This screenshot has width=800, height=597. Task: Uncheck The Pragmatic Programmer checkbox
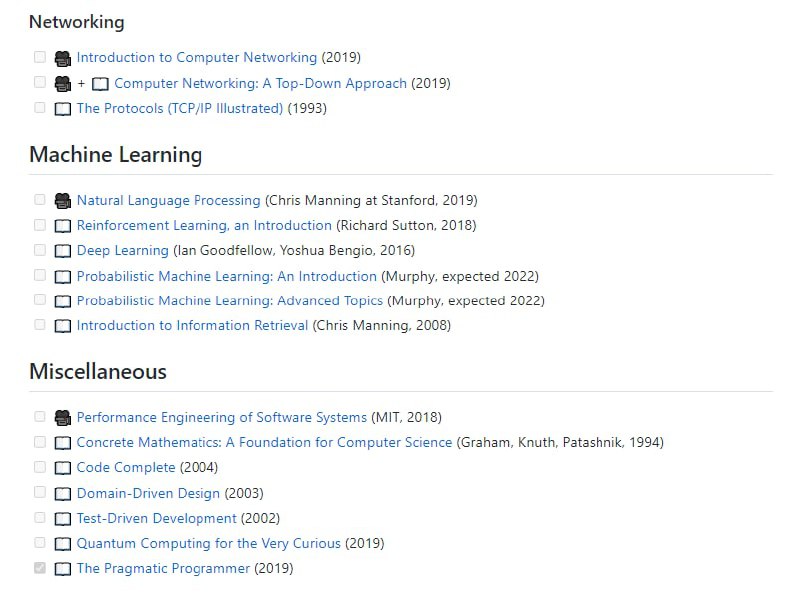click(39, 567)
